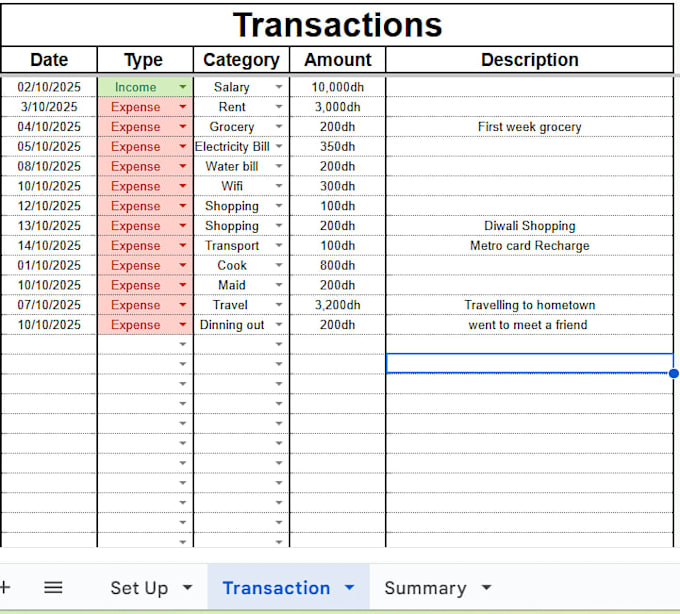Select date cell 01/10/2025
The height and width of the screenshot is (614, 680).
coord(49,265)
